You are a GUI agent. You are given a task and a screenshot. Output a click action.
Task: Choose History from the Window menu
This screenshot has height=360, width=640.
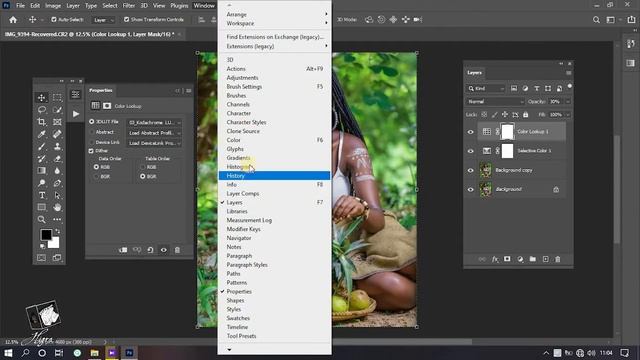pos(274,176)
